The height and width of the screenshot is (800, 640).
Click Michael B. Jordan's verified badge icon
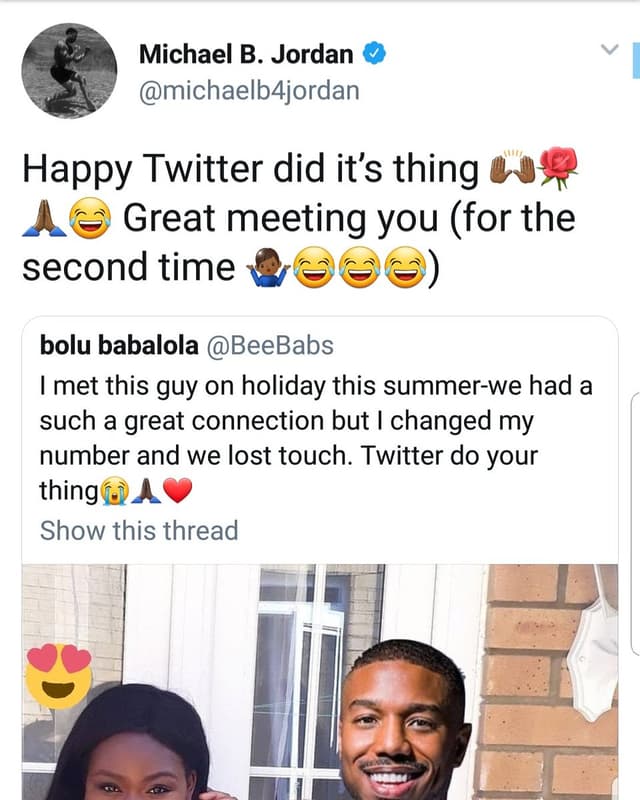click(x=376, y=50)
